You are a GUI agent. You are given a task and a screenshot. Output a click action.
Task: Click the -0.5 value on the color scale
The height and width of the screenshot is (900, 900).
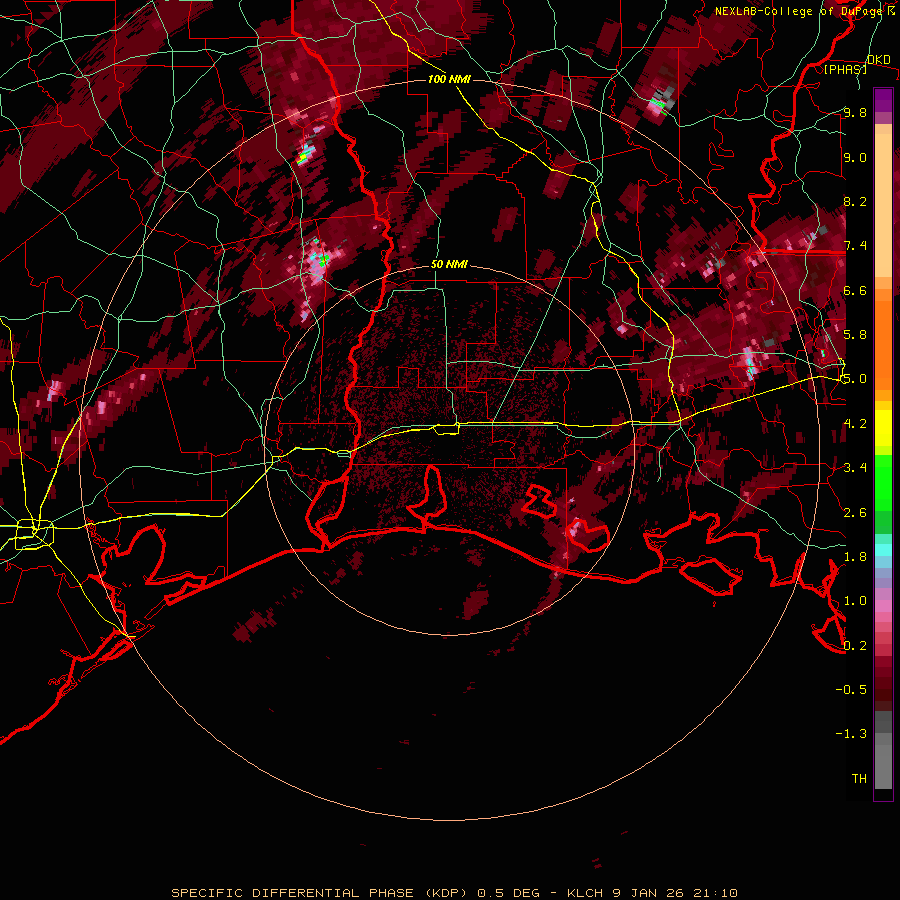851,689
